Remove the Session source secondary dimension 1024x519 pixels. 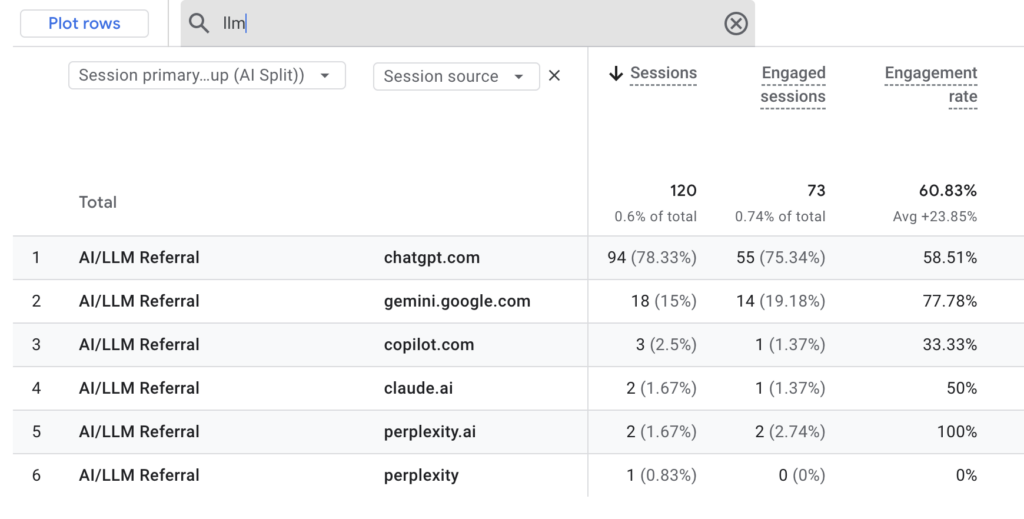[x=555, y=76]
